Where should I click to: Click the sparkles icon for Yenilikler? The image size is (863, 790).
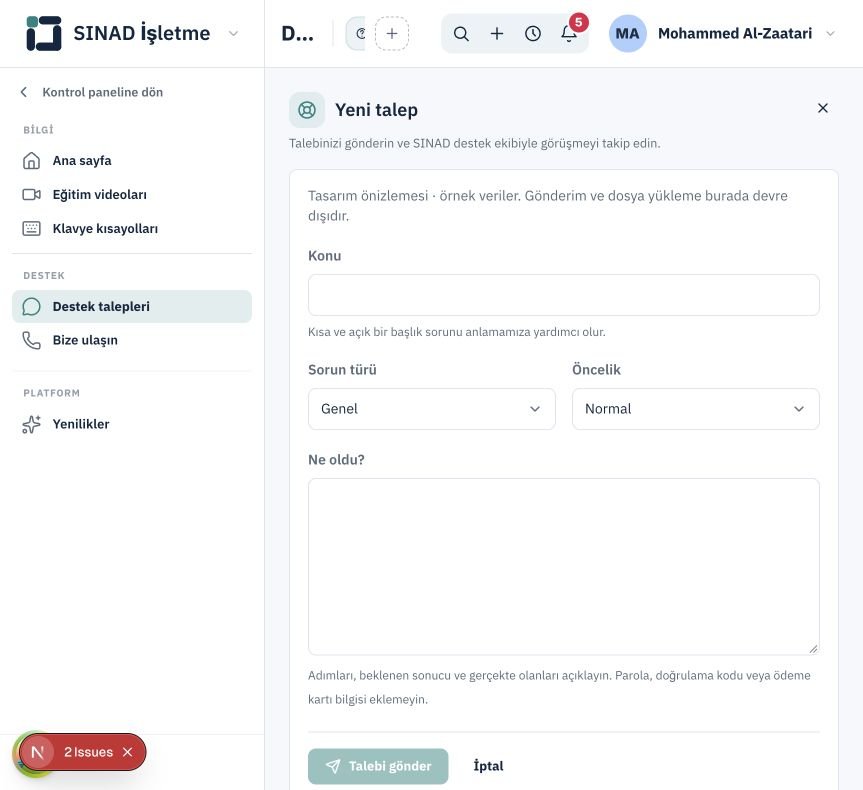click(31, 424)
